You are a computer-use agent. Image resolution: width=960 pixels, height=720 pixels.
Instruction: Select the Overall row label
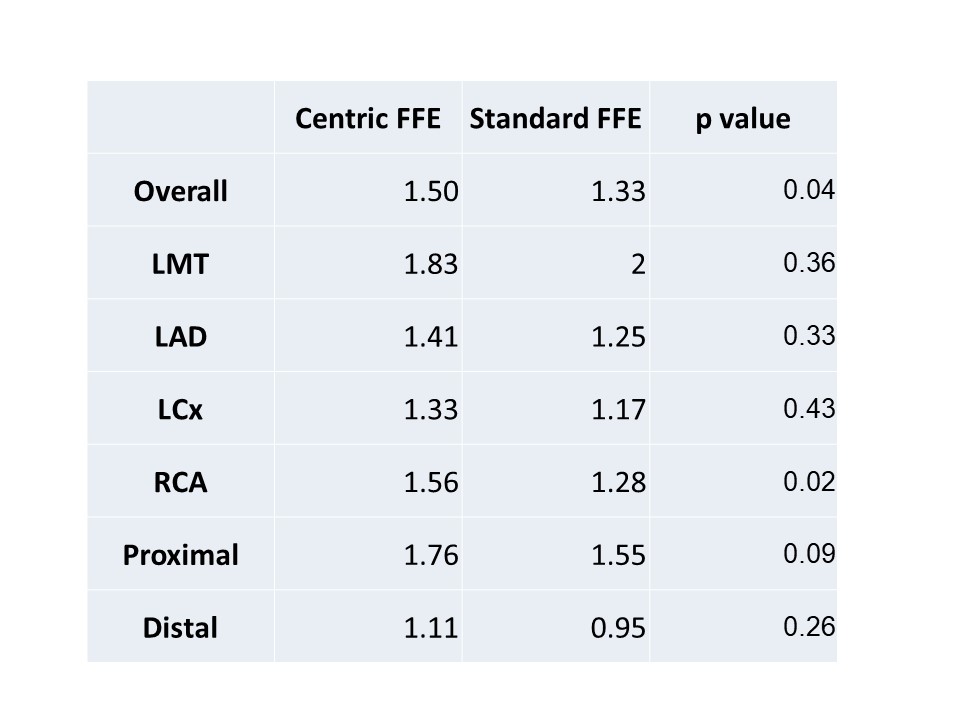(181, 191)
